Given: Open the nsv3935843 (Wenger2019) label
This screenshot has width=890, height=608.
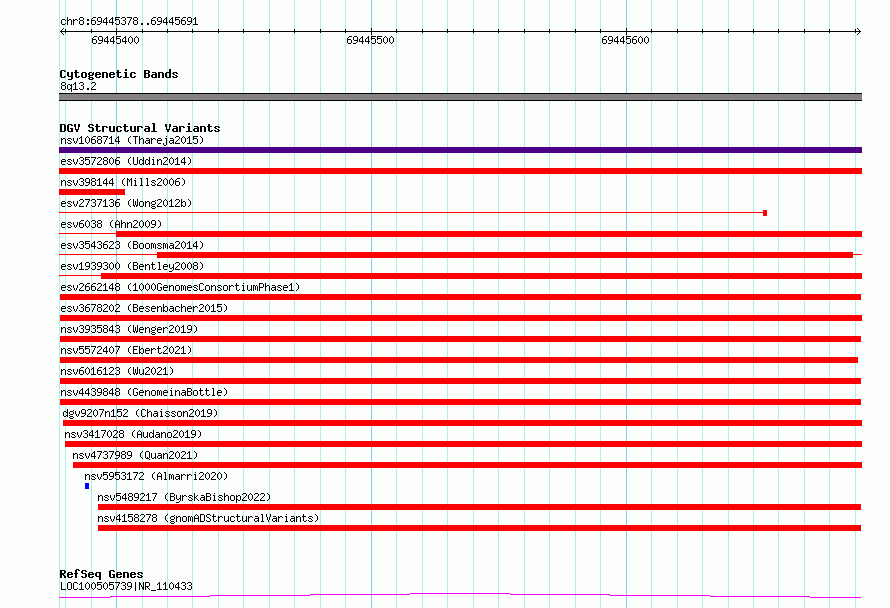Looking at the screenshot, I should [x=129, y=329].
